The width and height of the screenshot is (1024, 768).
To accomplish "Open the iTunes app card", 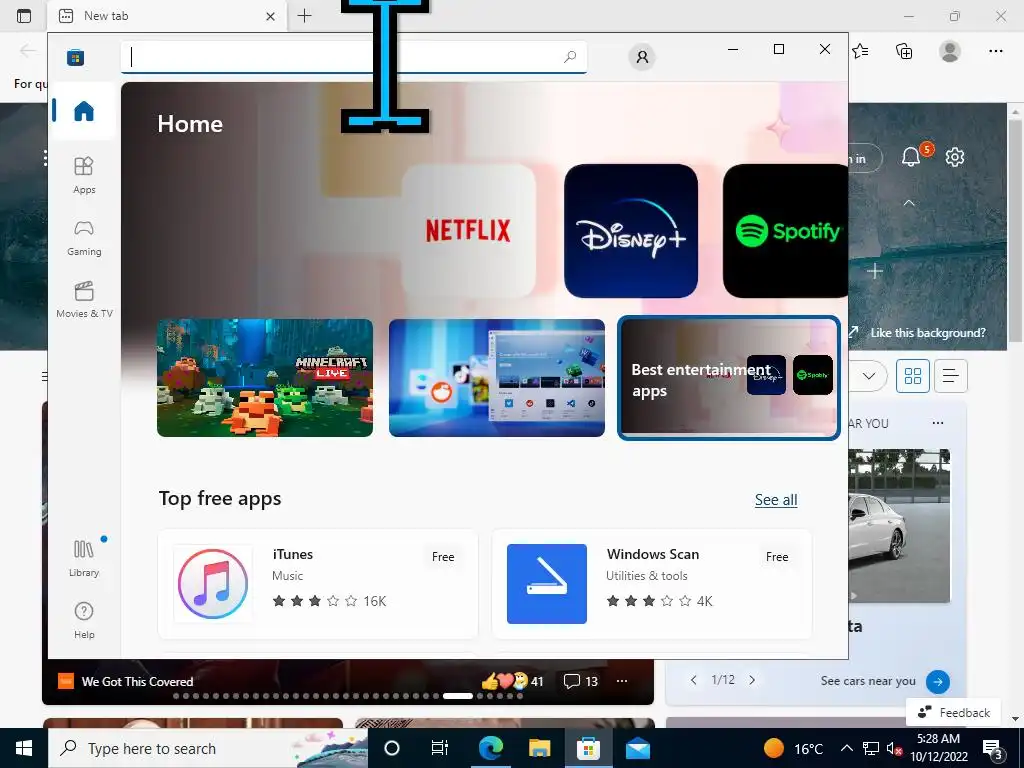I will click(x=318, y=584).
